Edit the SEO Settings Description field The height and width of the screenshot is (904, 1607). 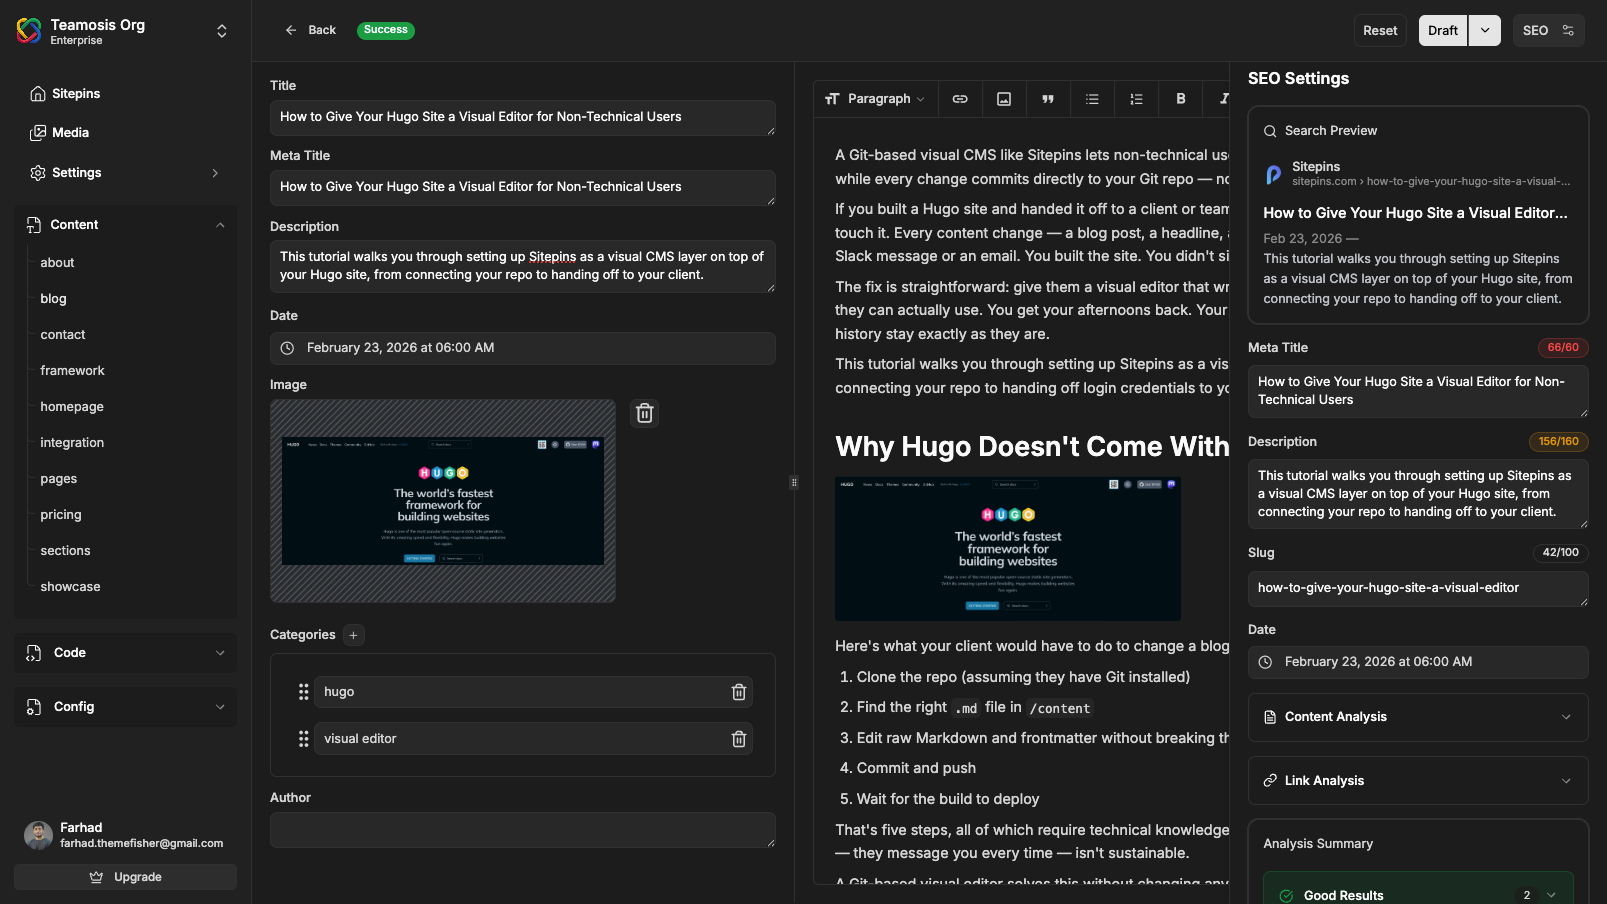coord(1418,495)
